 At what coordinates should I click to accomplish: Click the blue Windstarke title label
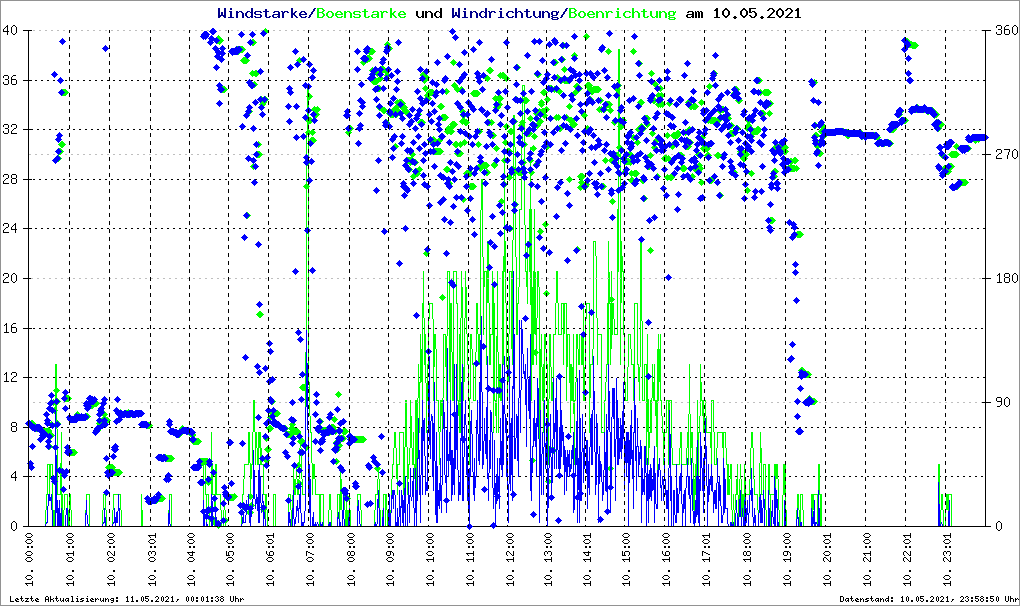tap(265, 14)
